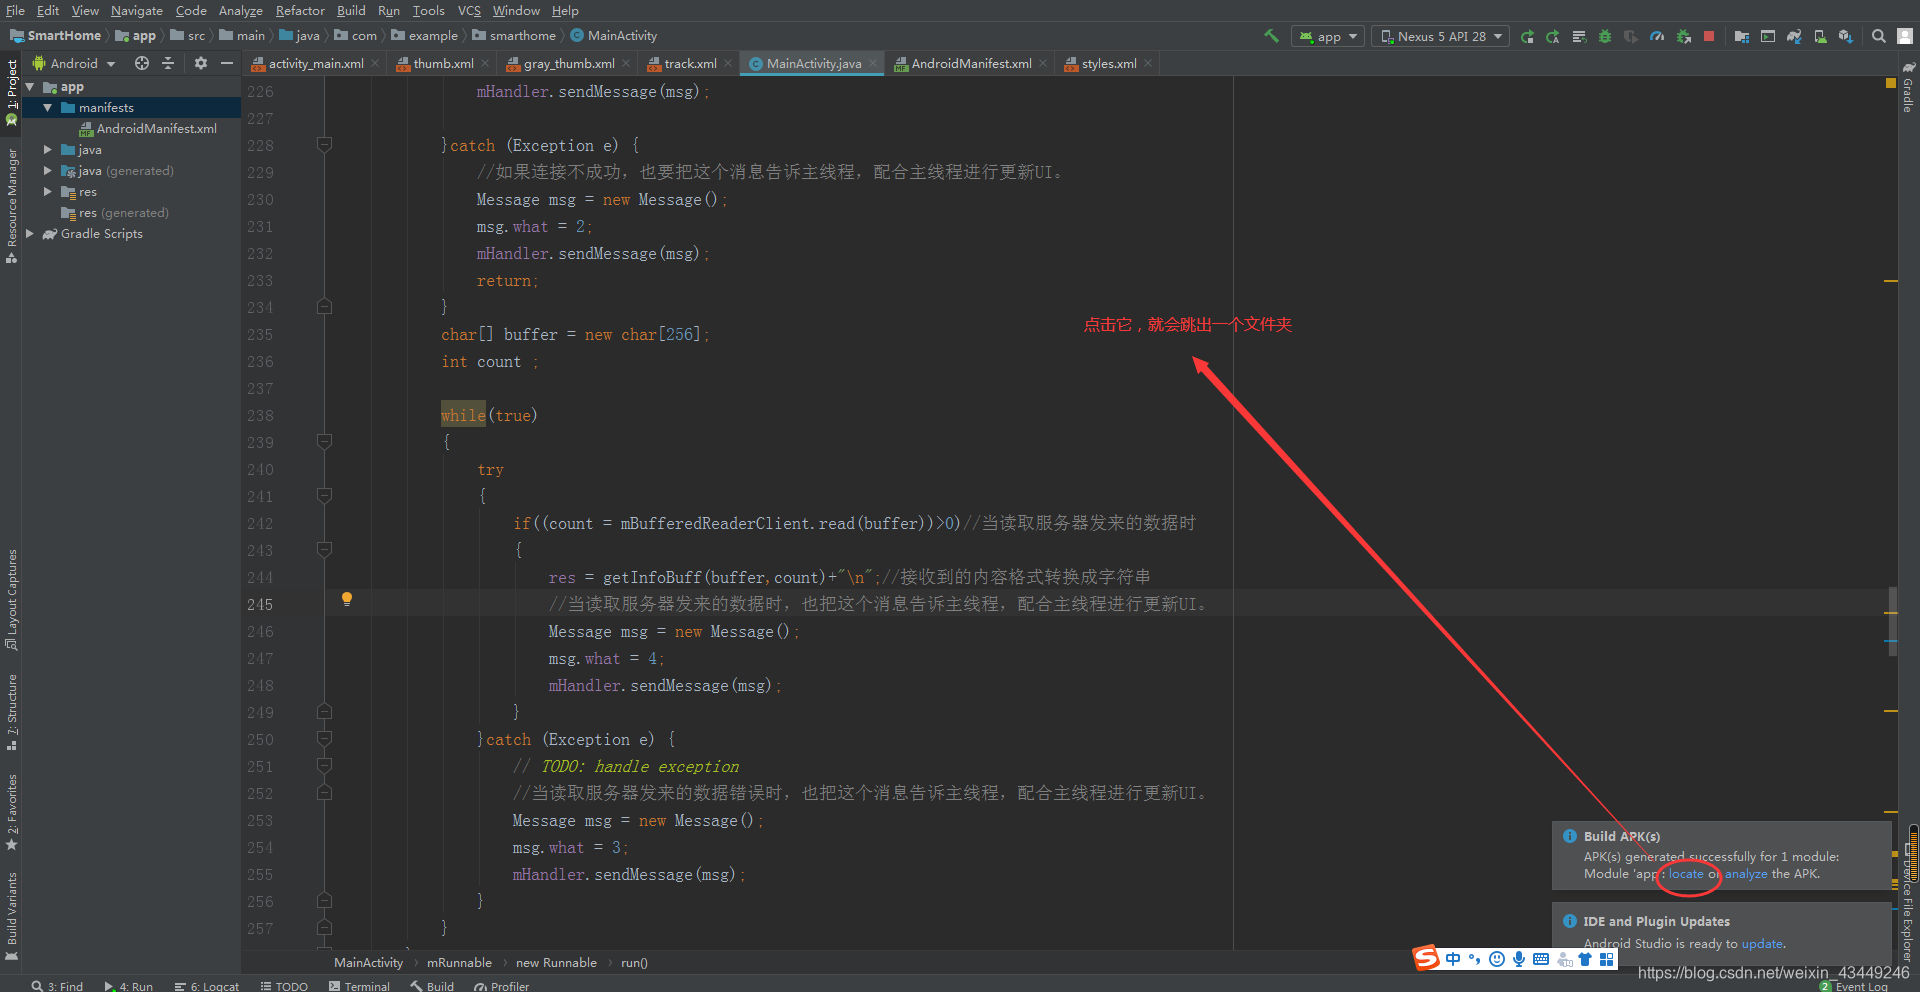The height and width of the screenshot is (992, 1920).
Task: Collapse the app module tree node
Action: tap(30, 87)
